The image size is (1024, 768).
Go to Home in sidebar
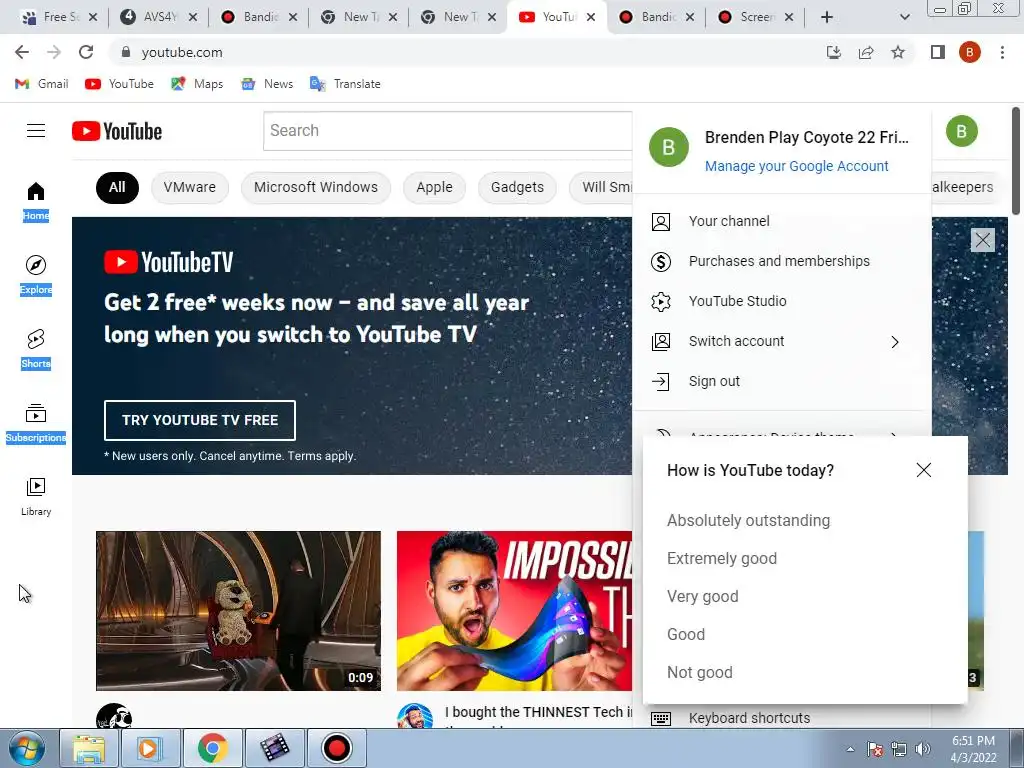pos(36,201)
